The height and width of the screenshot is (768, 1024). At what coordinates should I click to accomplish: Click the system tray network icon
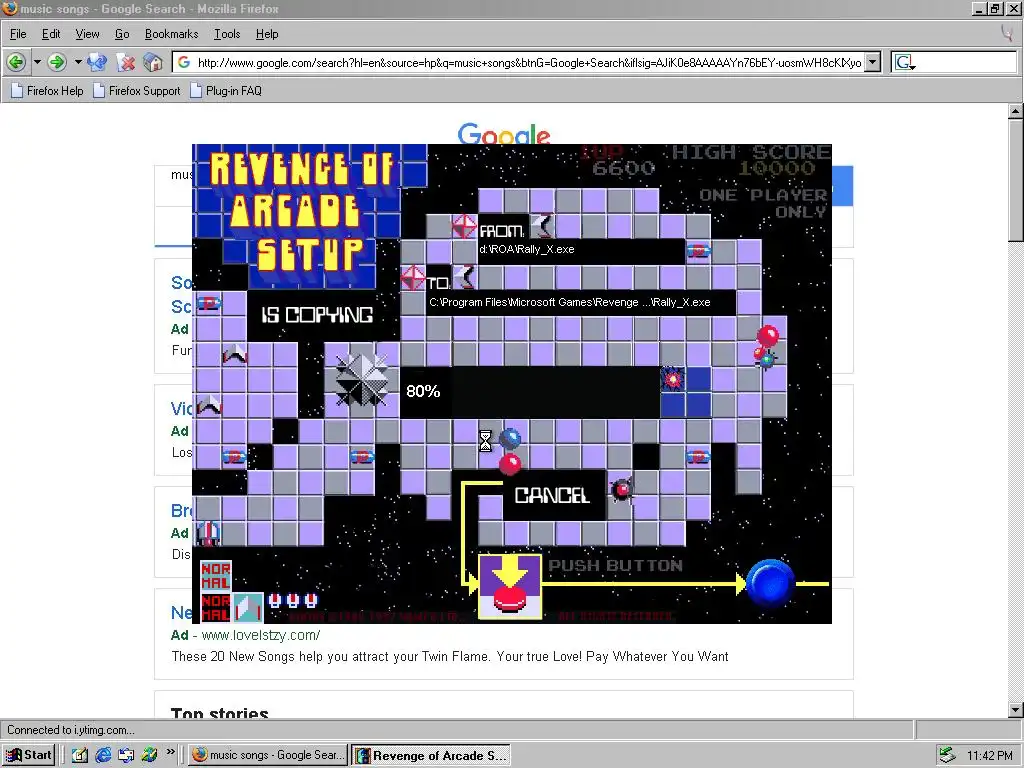point(947,755)
